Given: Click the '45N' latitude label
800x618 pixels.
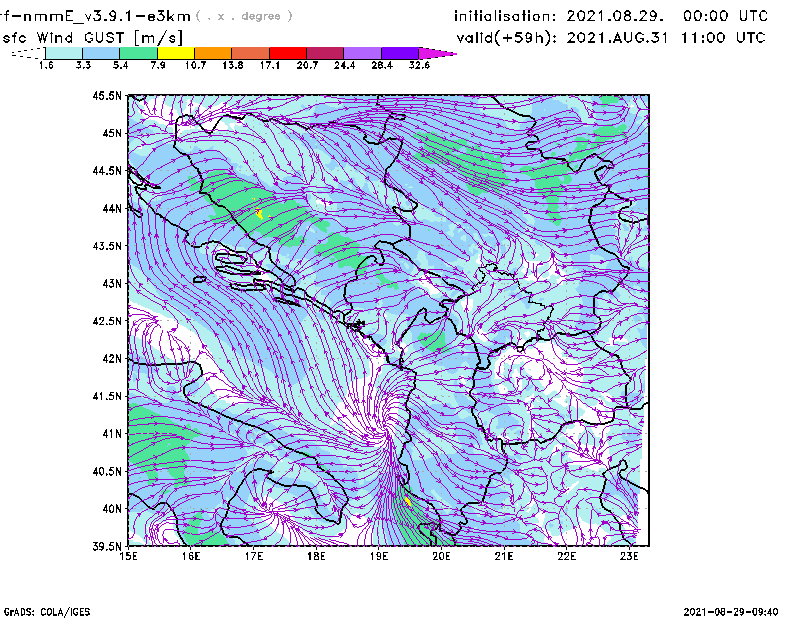Looking at the screenshot, I should 112,133.
